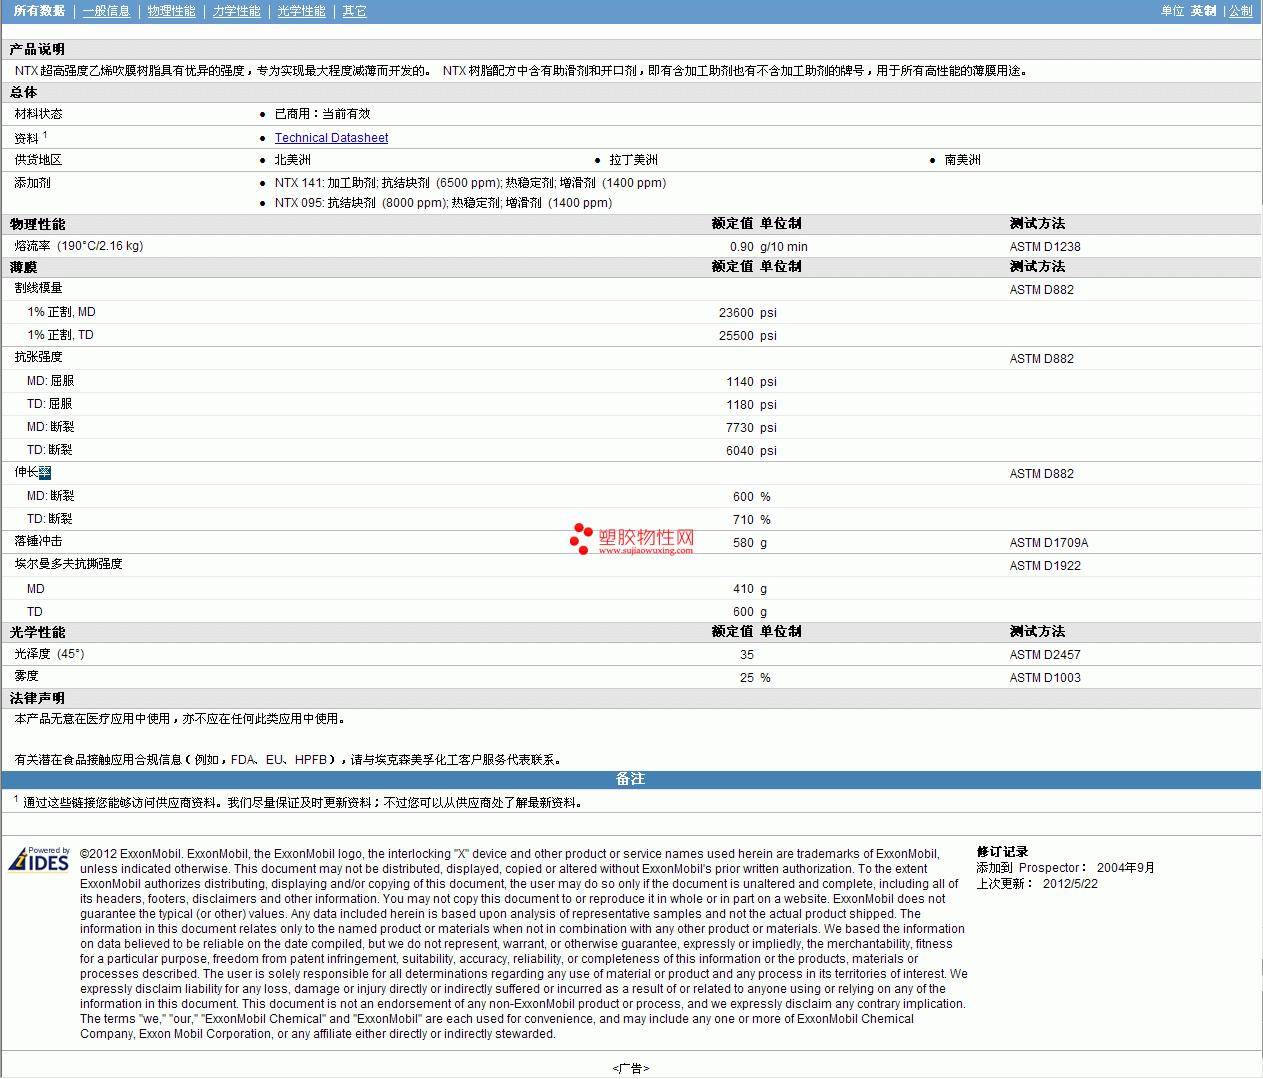The width and height of the screenshot is (1263, 1079).
Task: Click 雾度 value 25 %
Action: click(755, 678)
